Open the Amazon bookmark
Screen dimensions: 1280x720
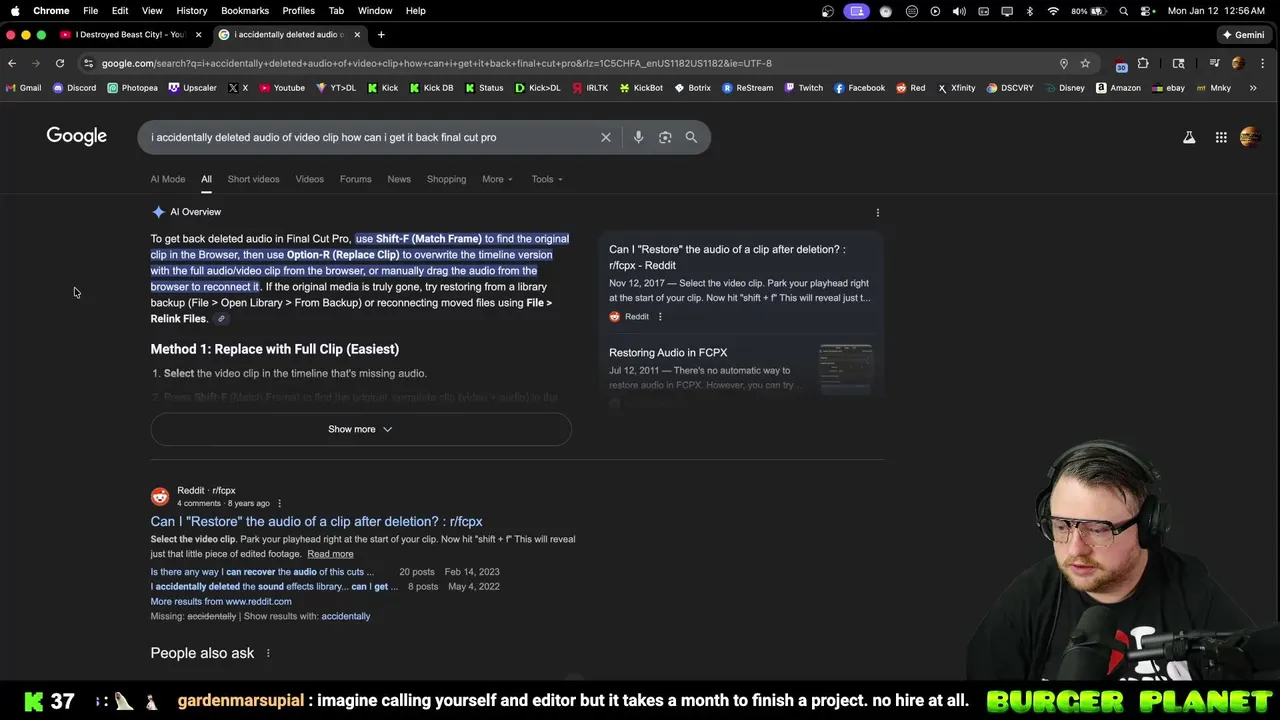(1118, 88)
